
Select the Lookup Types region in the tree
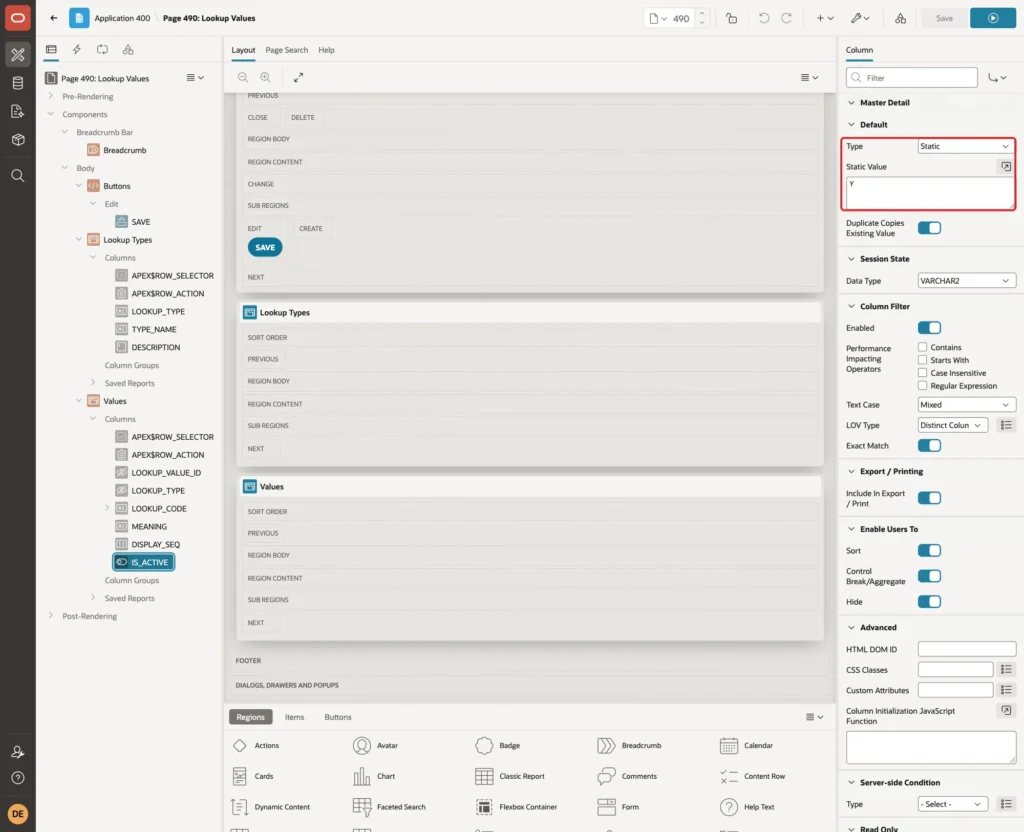click(120, 240)
